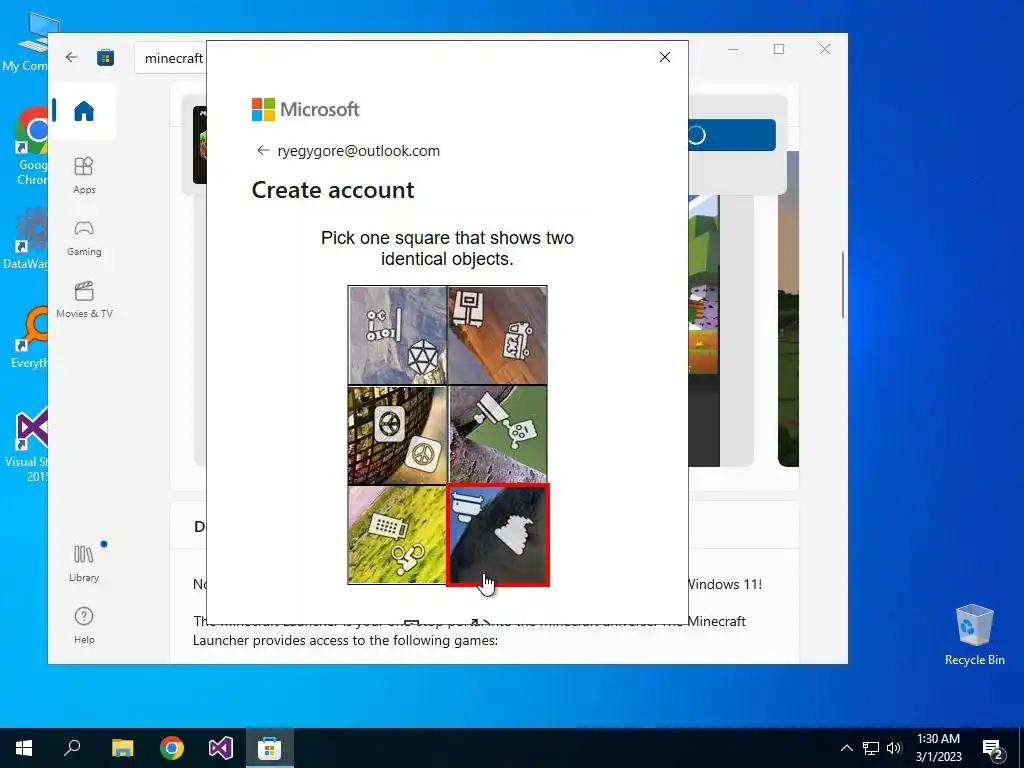This screenshot has height=768, width=1024.
Task: Go back from ryegygore@outlook.com step
Action: click(263, 150)
